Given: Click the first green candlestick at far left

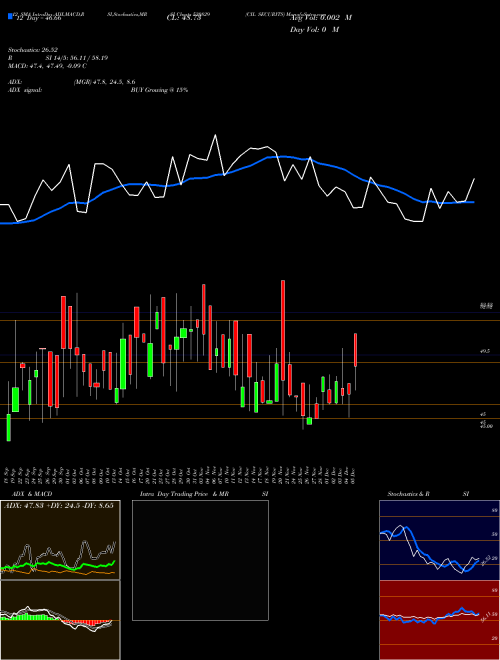Looking at the screenshot, I should (8, 427).
